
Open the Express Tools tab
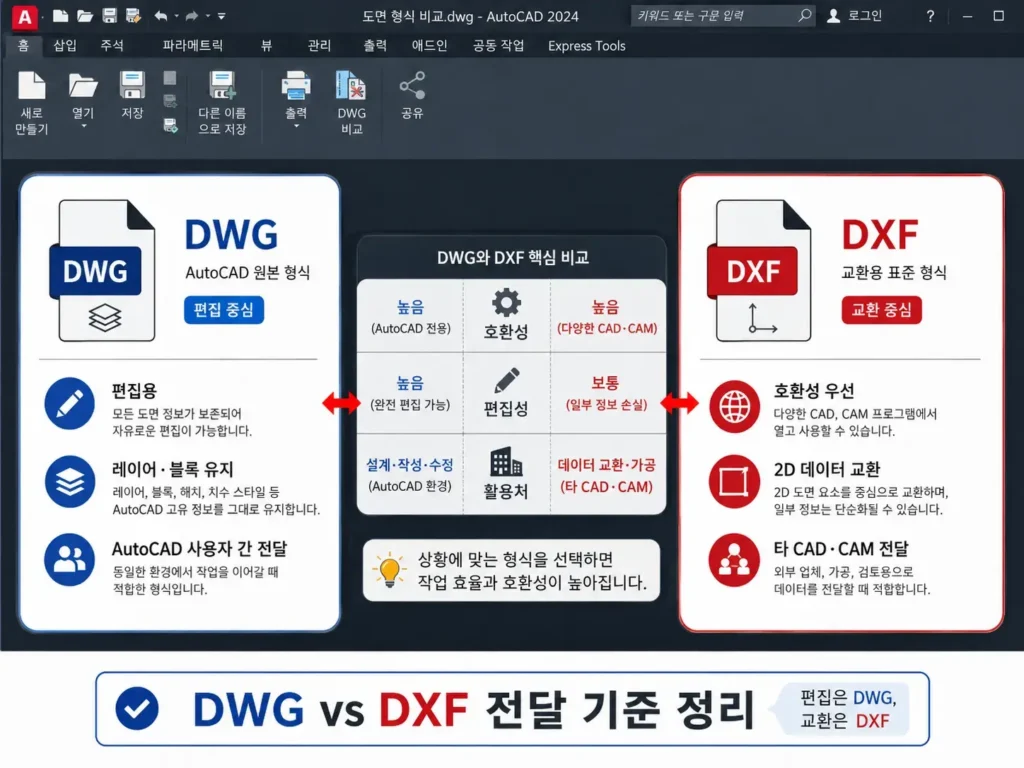[x=586, y=46]
